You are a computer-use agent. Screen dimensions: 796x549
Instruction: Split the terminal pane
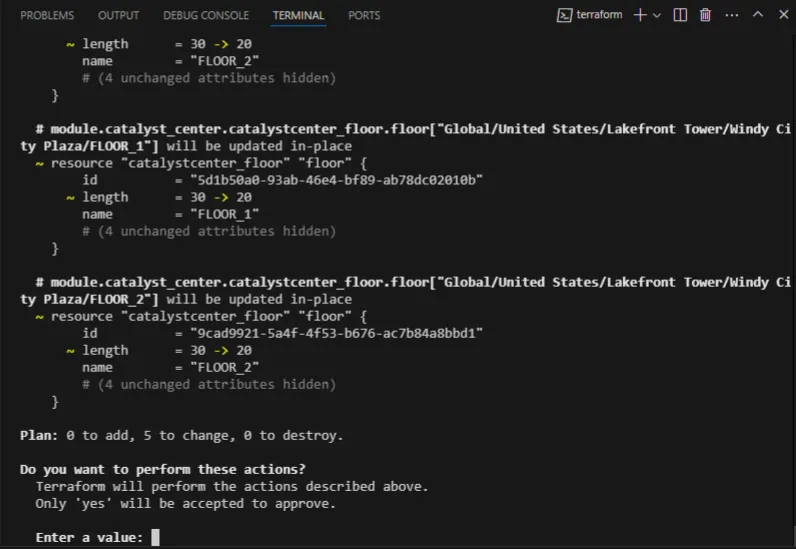pos(680,15)
